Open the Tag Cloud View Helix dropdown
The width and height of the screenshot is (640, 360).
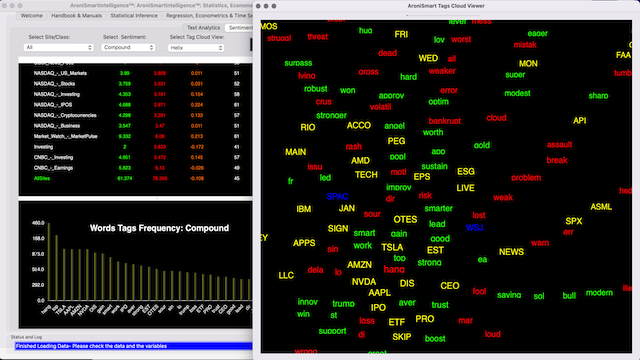(196, 48)
